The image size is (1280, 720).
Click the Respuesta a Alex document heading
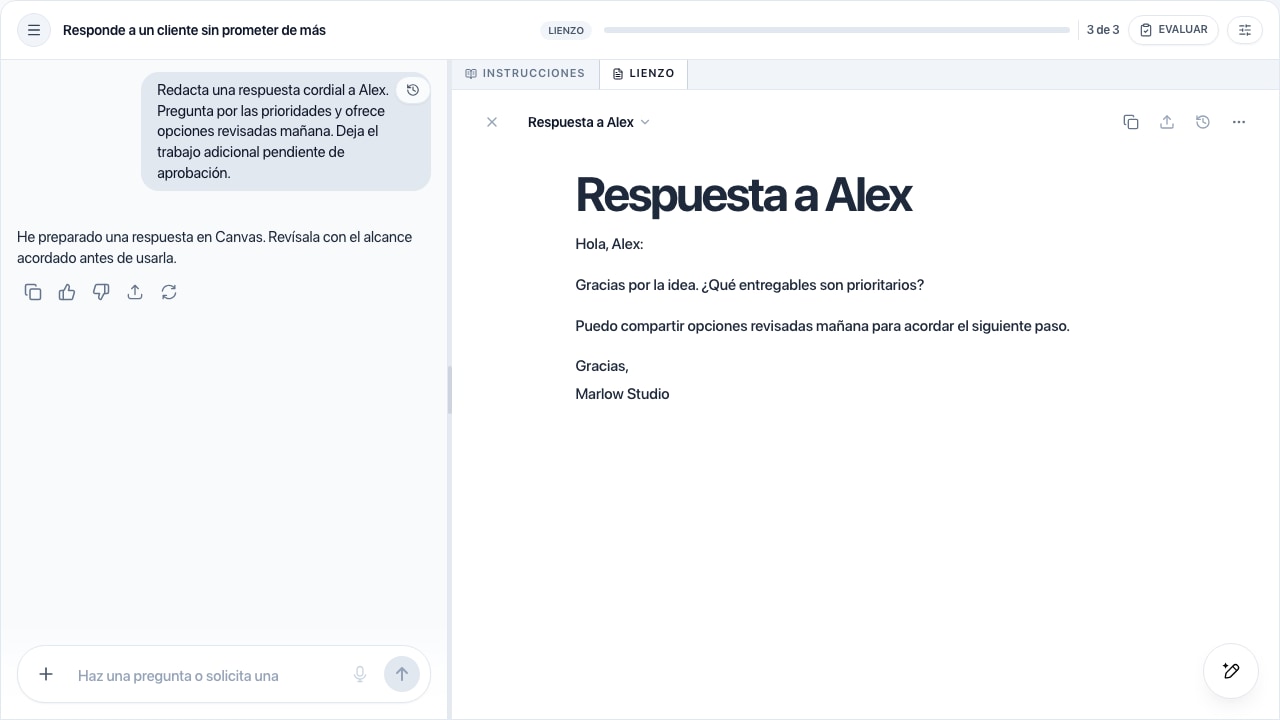tap(743, 194)
